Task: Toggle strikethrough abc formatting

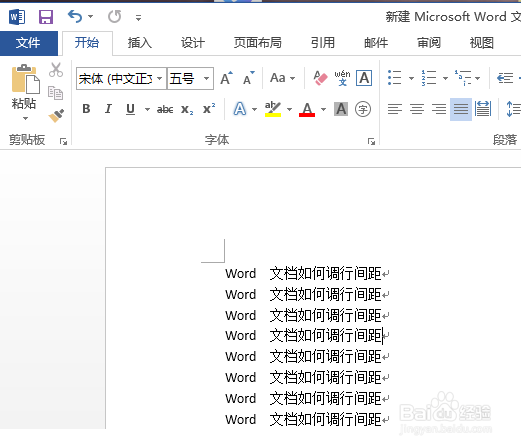Action: click(x=165, y=109)
